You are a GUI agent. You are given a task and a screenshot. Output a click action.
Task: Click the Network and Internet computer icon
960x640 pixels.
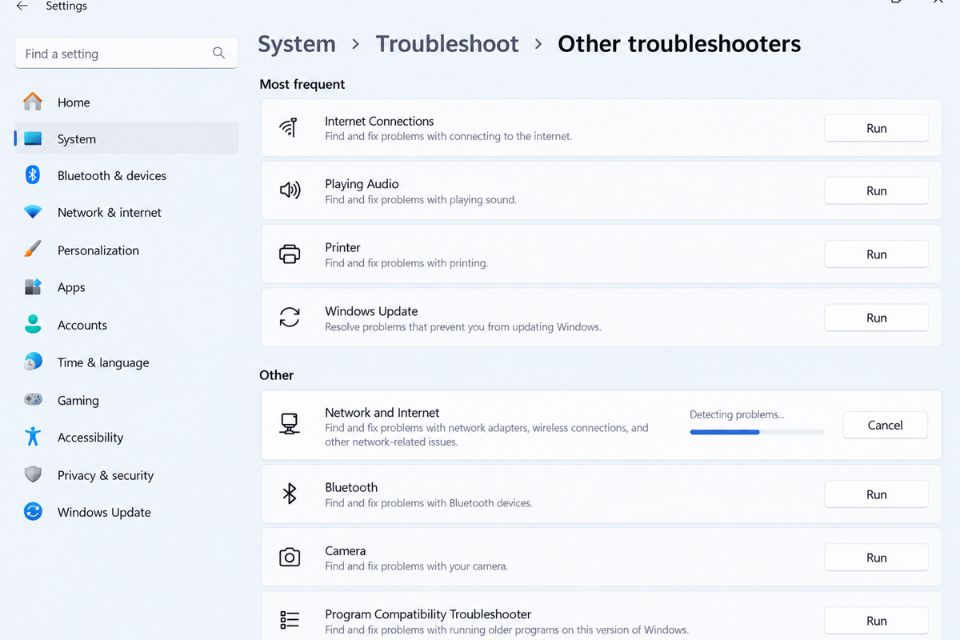(x=290, y=423)
